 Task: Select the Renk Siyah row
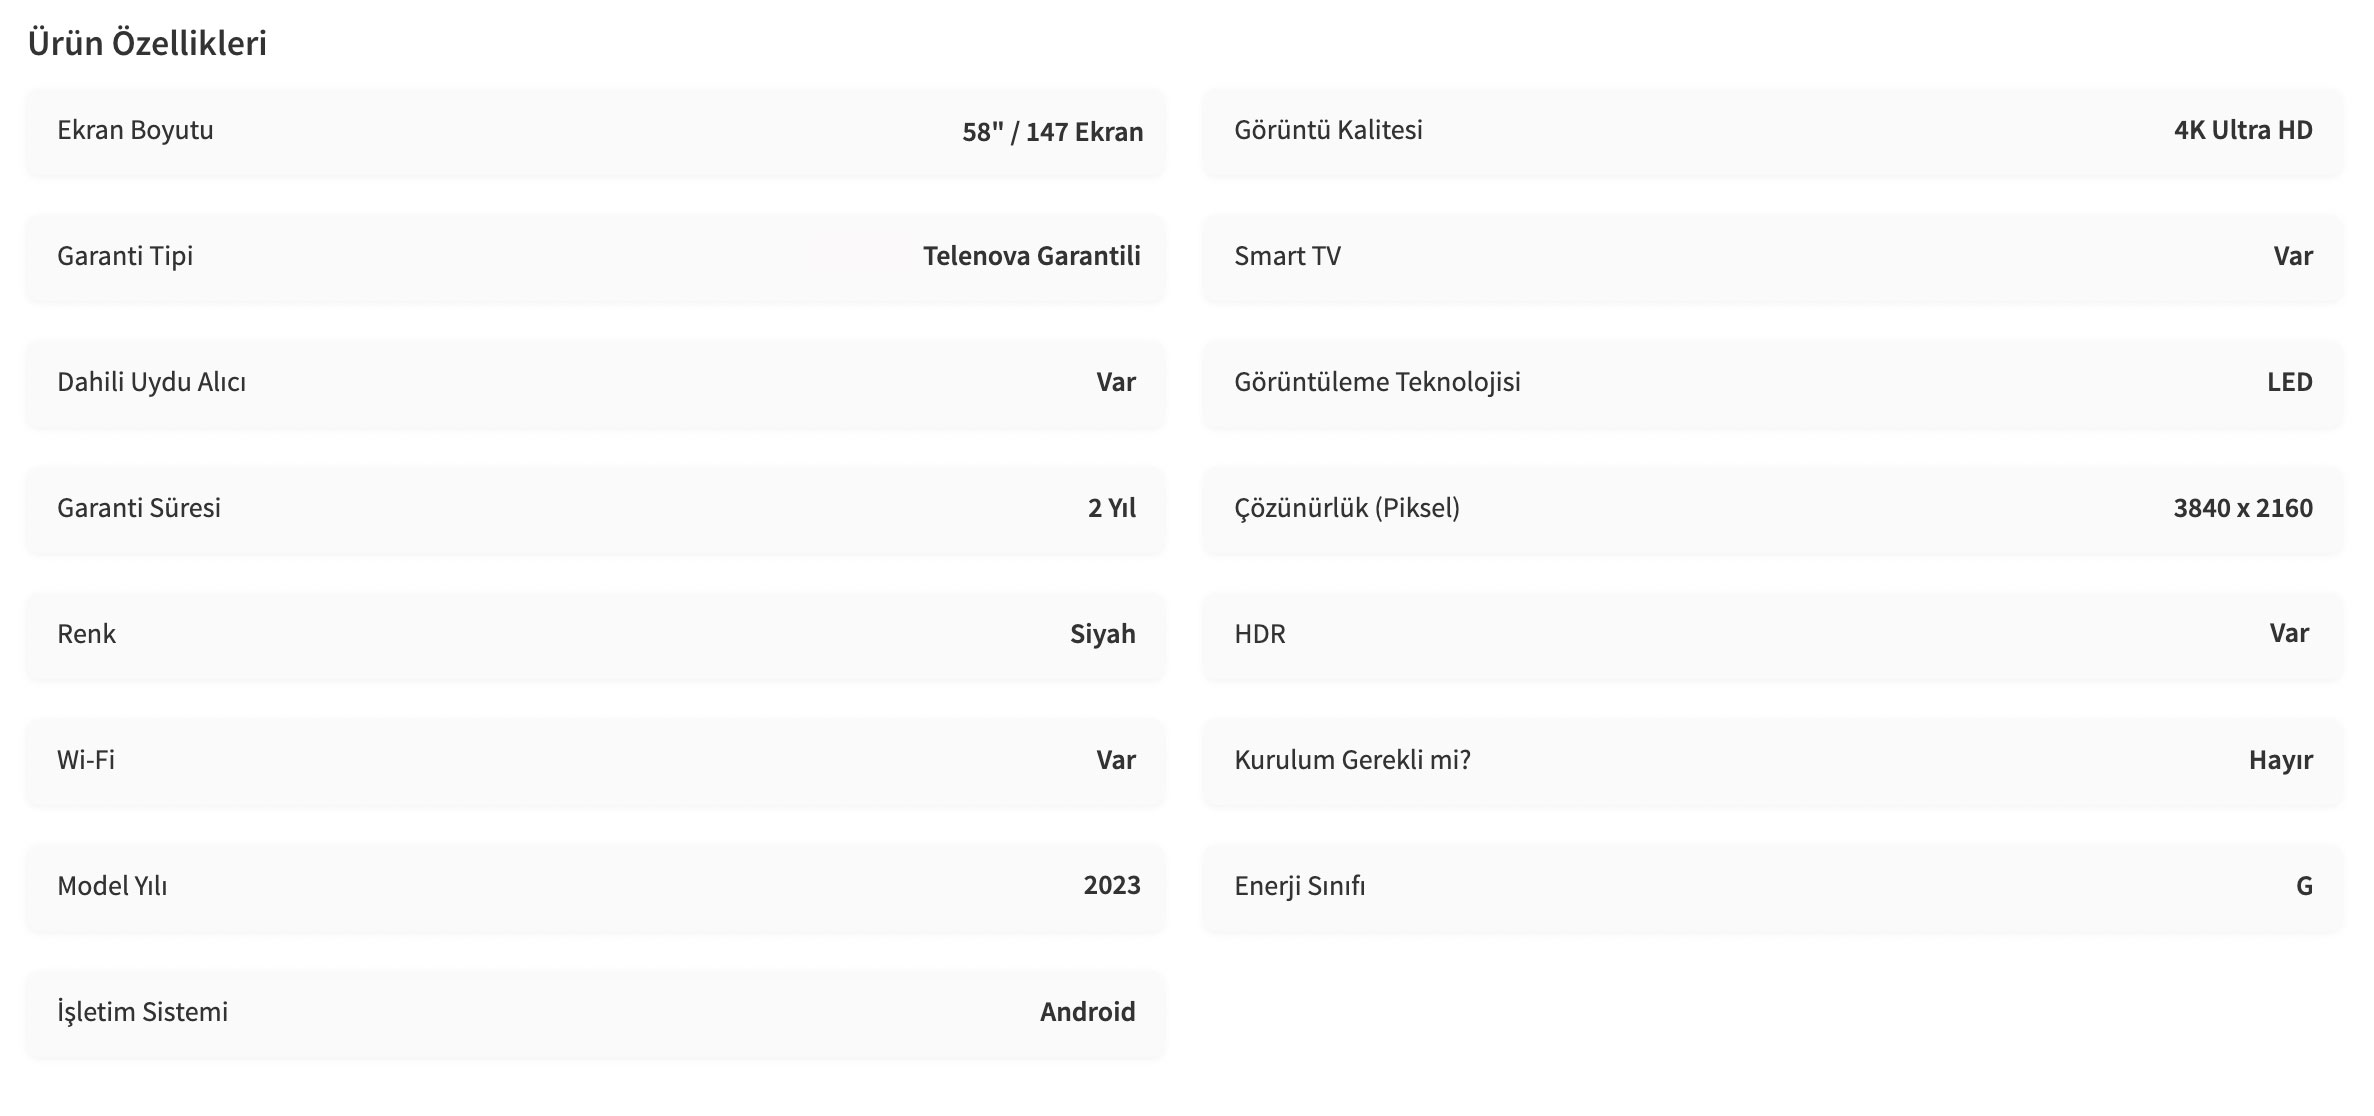click(x=596, y=636)
